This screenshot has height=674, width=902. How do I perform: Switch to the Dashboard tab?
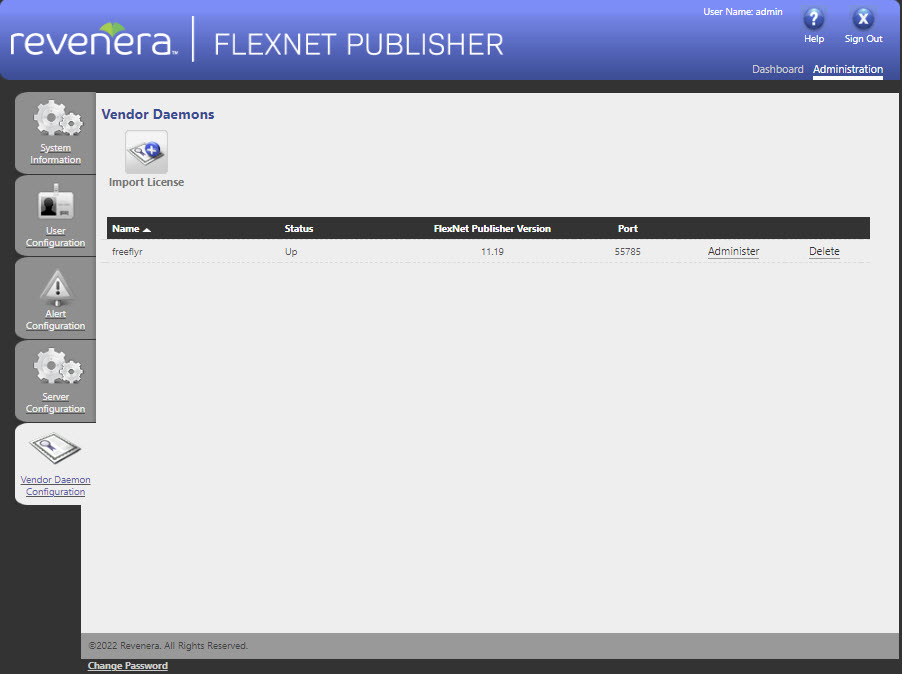(x=777, y=69)
